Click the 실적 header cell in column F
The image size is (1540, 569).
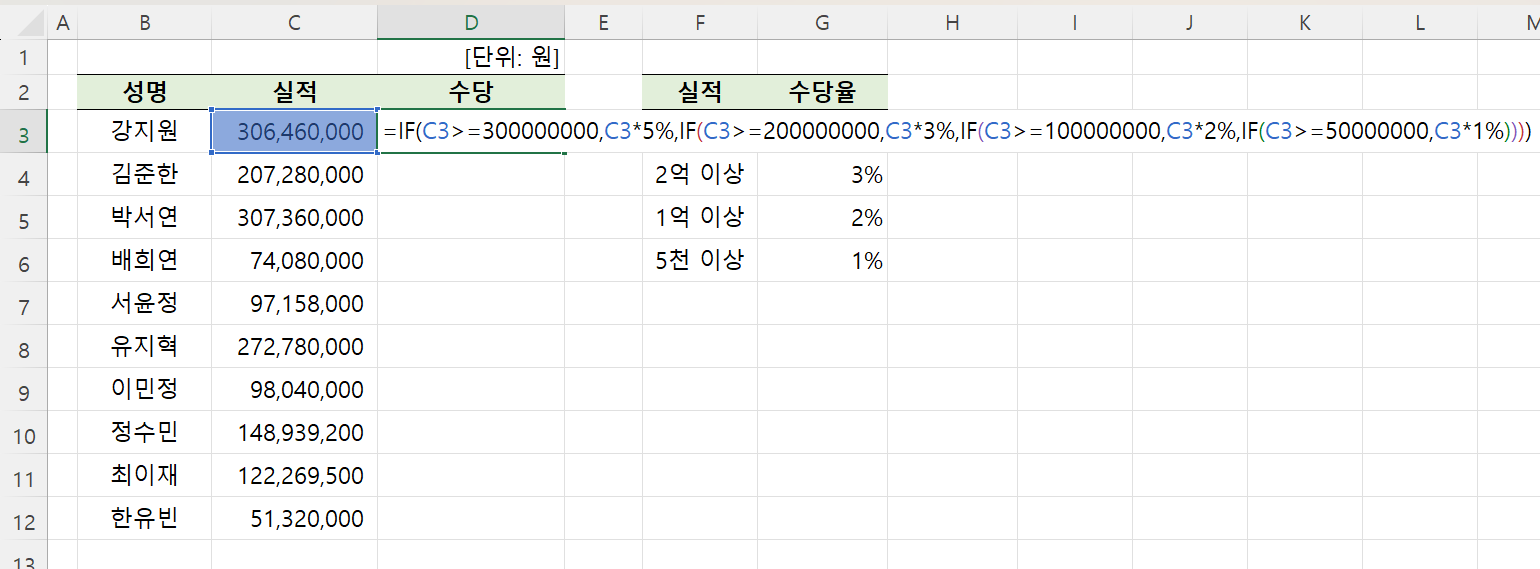point(700,92)
